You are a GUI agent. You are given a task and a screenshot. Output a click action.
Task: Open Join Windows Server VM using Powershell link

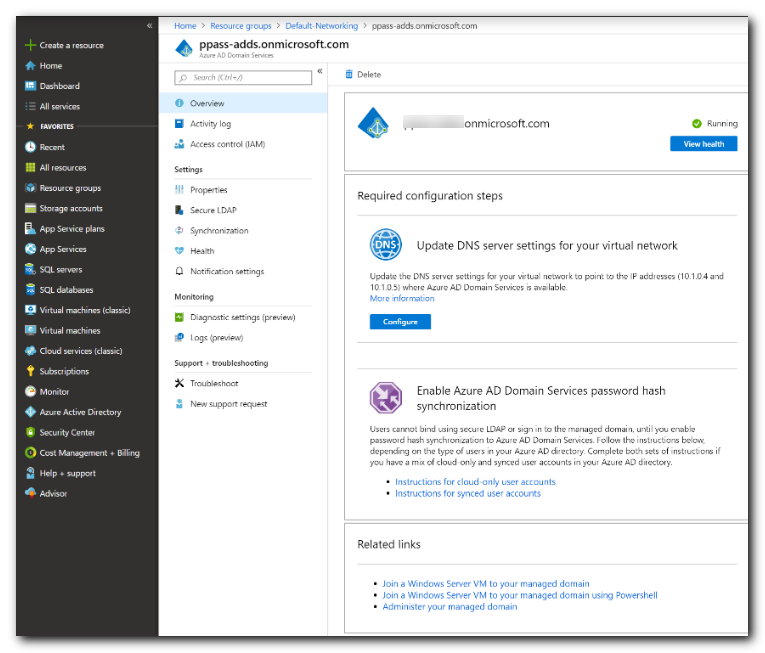tap(520, 595)
